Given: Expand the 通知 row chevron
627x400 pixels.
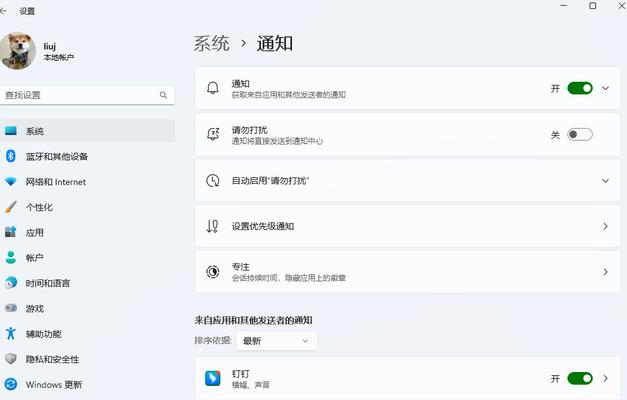Looking at the screenshot, I should [605, 88].
